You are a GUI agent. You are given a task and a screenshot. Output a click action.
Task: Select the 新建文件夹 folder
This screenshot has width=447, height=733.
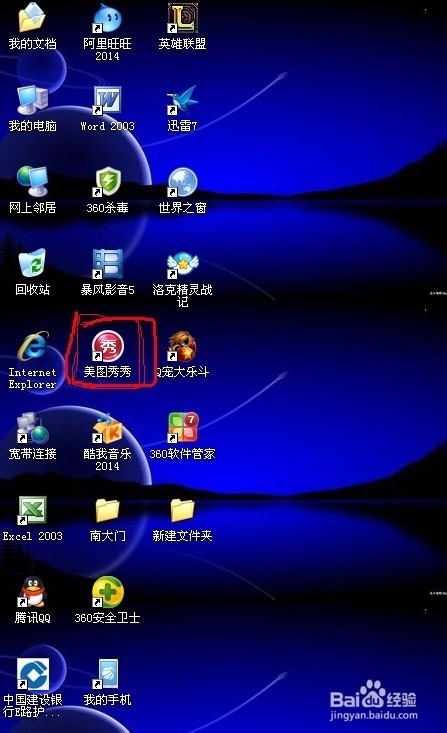(182, 510)
